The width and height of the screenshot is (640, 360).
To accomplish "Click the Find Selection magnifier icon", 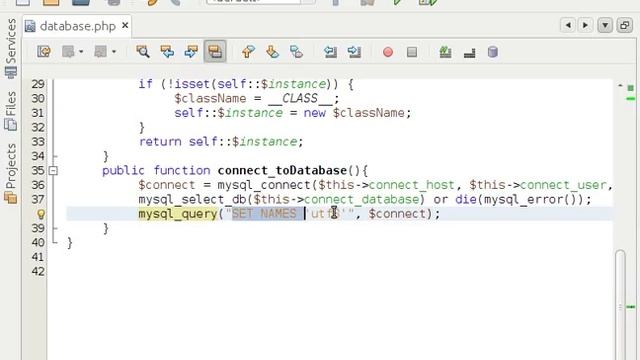I will tap(143, 52).
